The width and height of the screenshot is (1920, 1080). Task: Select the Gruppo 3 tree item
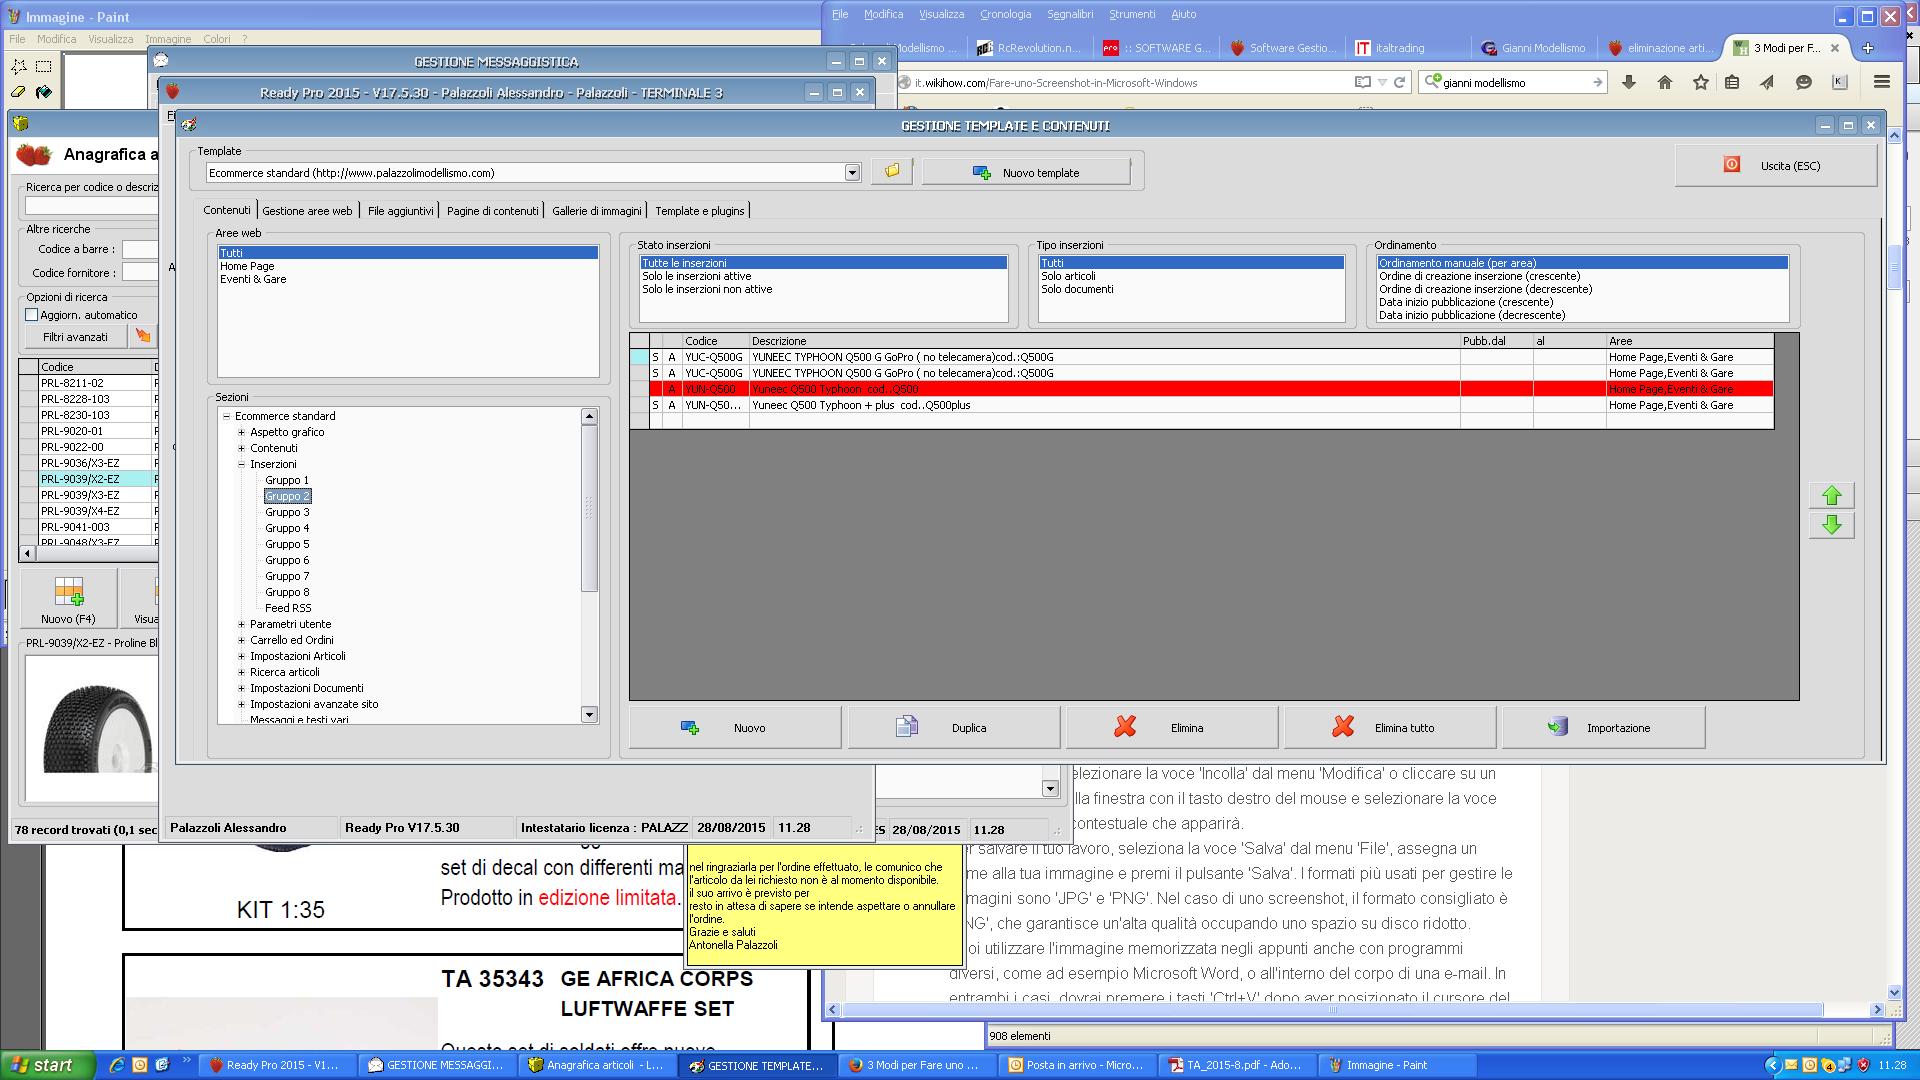(287, 512)
